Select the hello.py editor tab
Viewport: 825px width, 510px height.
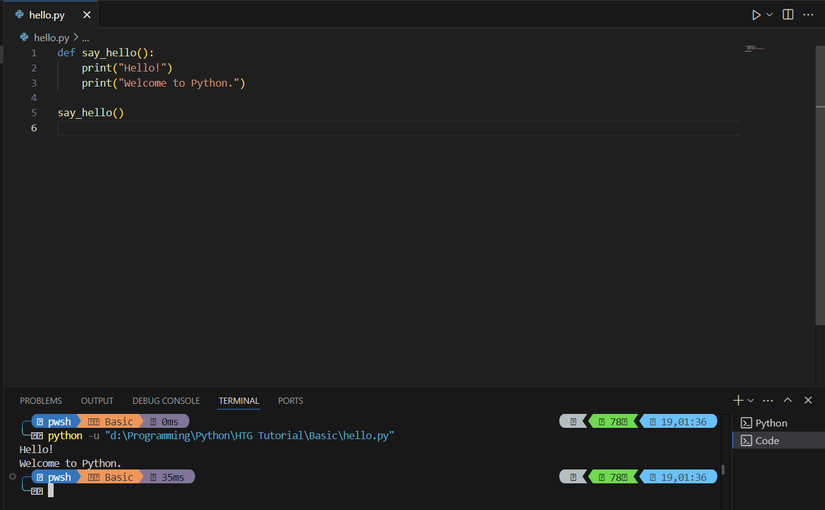click(x=46, y=16)
